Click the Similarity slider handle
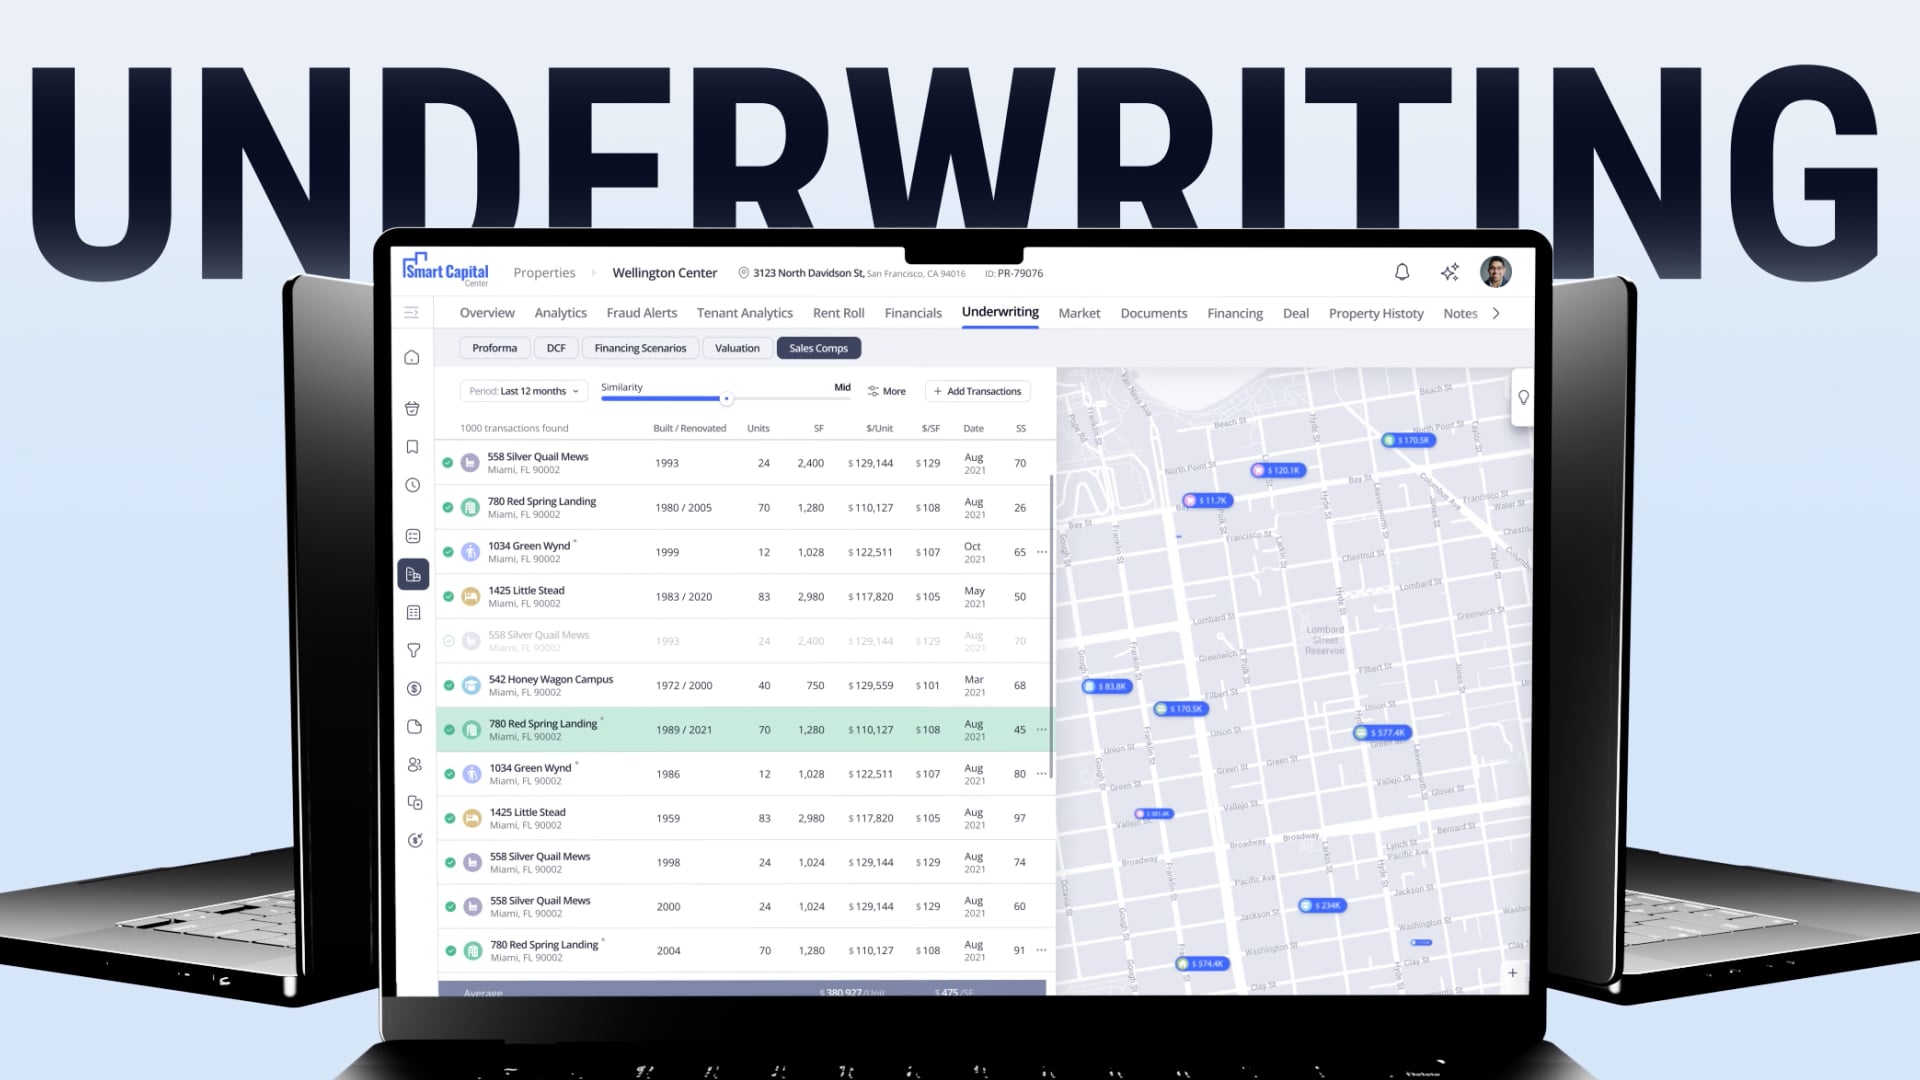 click(727, 399)
